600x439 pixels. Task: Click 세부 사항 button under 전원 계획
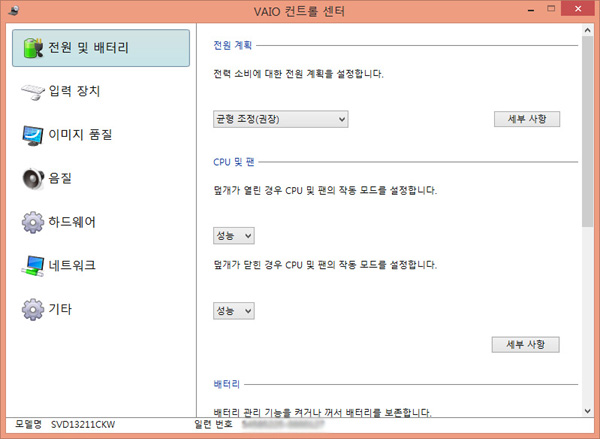pos(527,119)
